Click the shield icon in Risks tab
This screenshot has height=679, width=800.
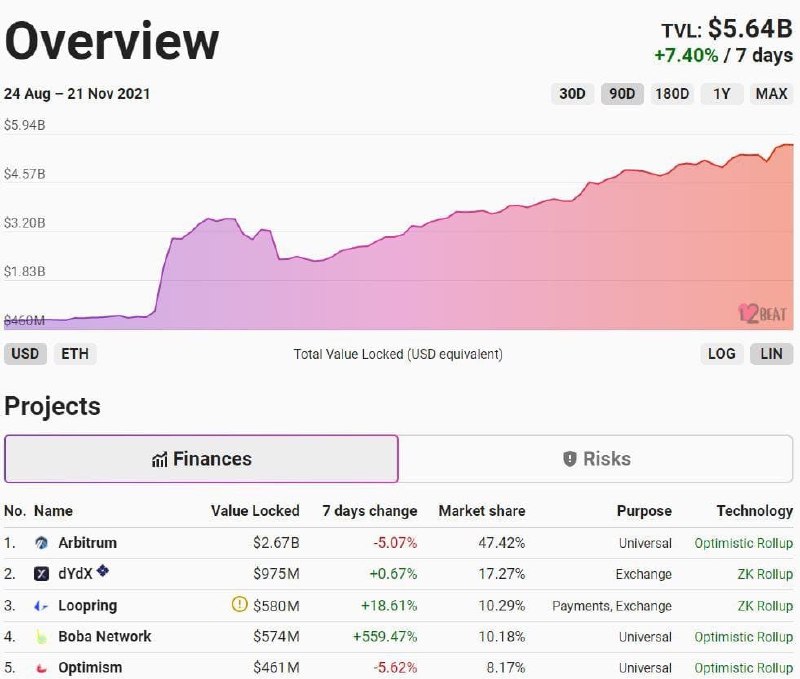pyautogui.click(x=569, y=459)
